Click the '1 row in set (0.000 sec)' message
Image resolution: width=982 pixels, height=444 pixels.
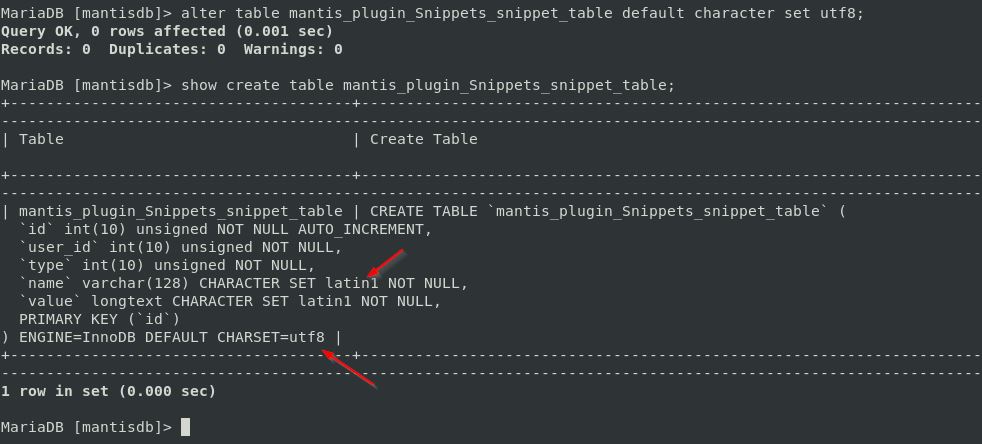(108, 391)
